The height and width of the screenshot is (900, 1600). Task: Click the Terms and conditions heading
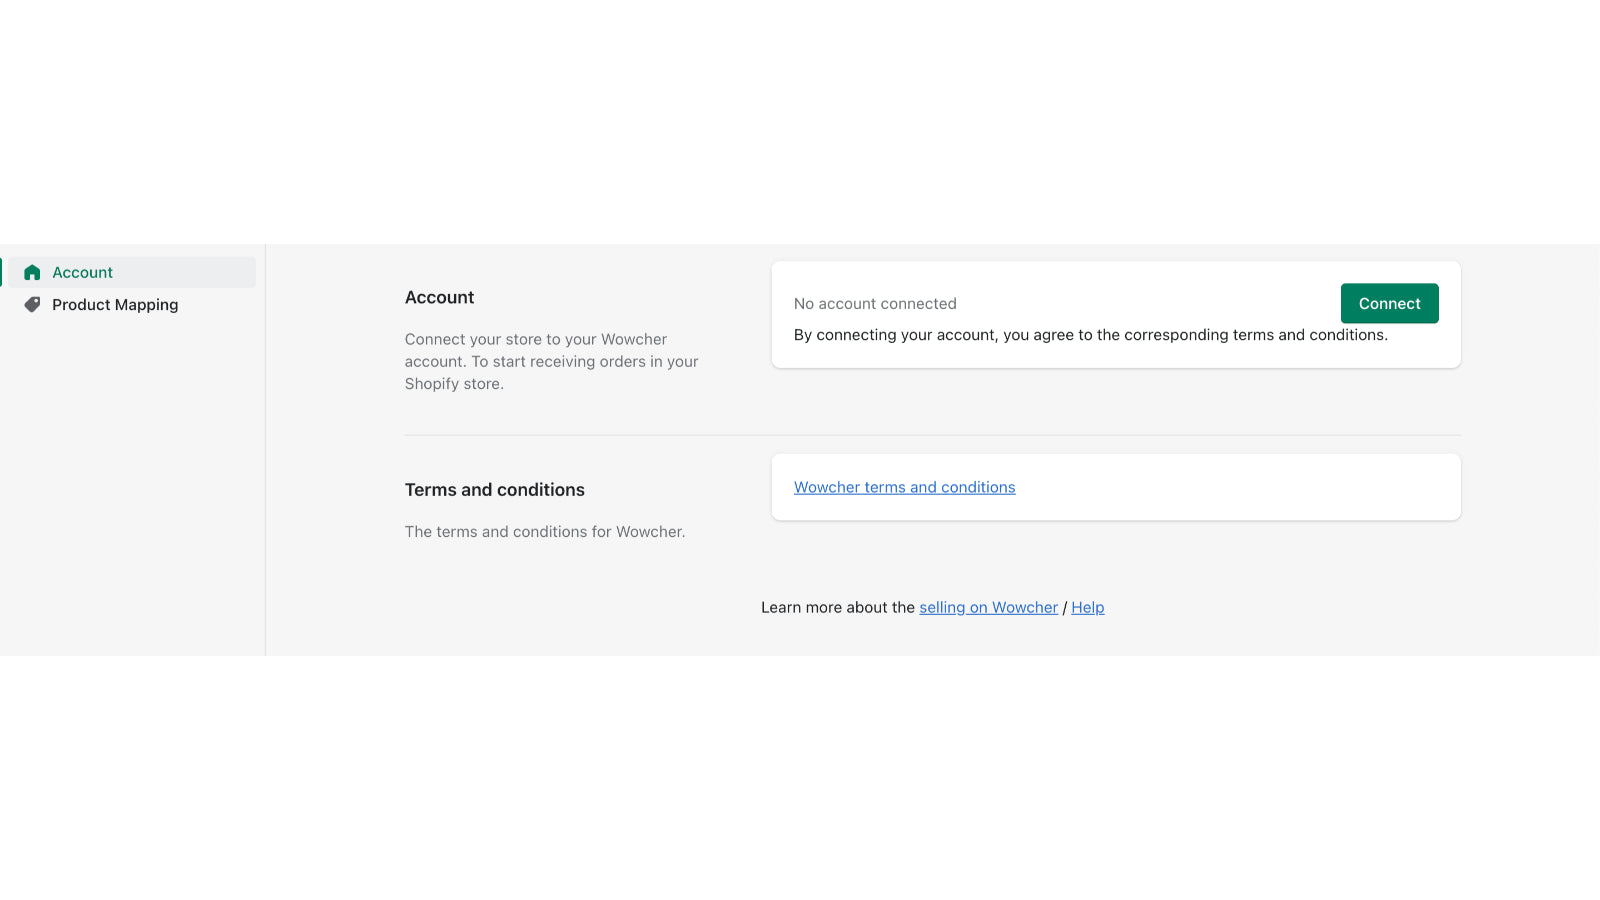point(494,489)
